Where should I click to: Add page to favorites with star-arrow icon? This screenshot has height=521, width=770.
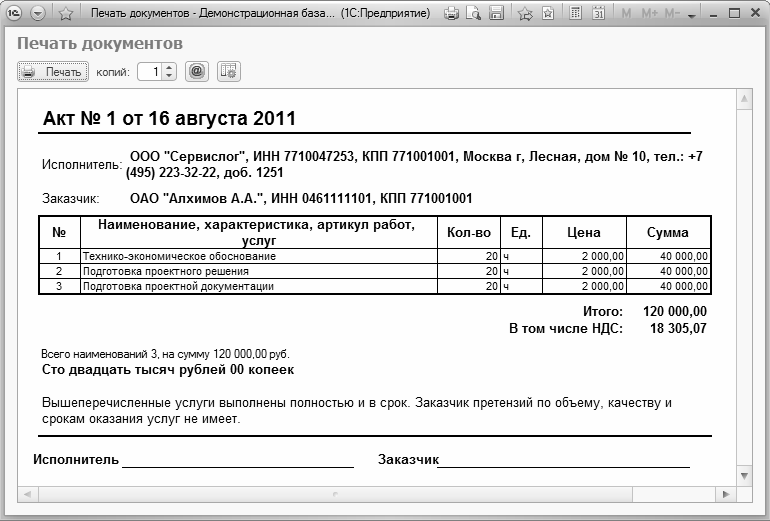point(526,14)
